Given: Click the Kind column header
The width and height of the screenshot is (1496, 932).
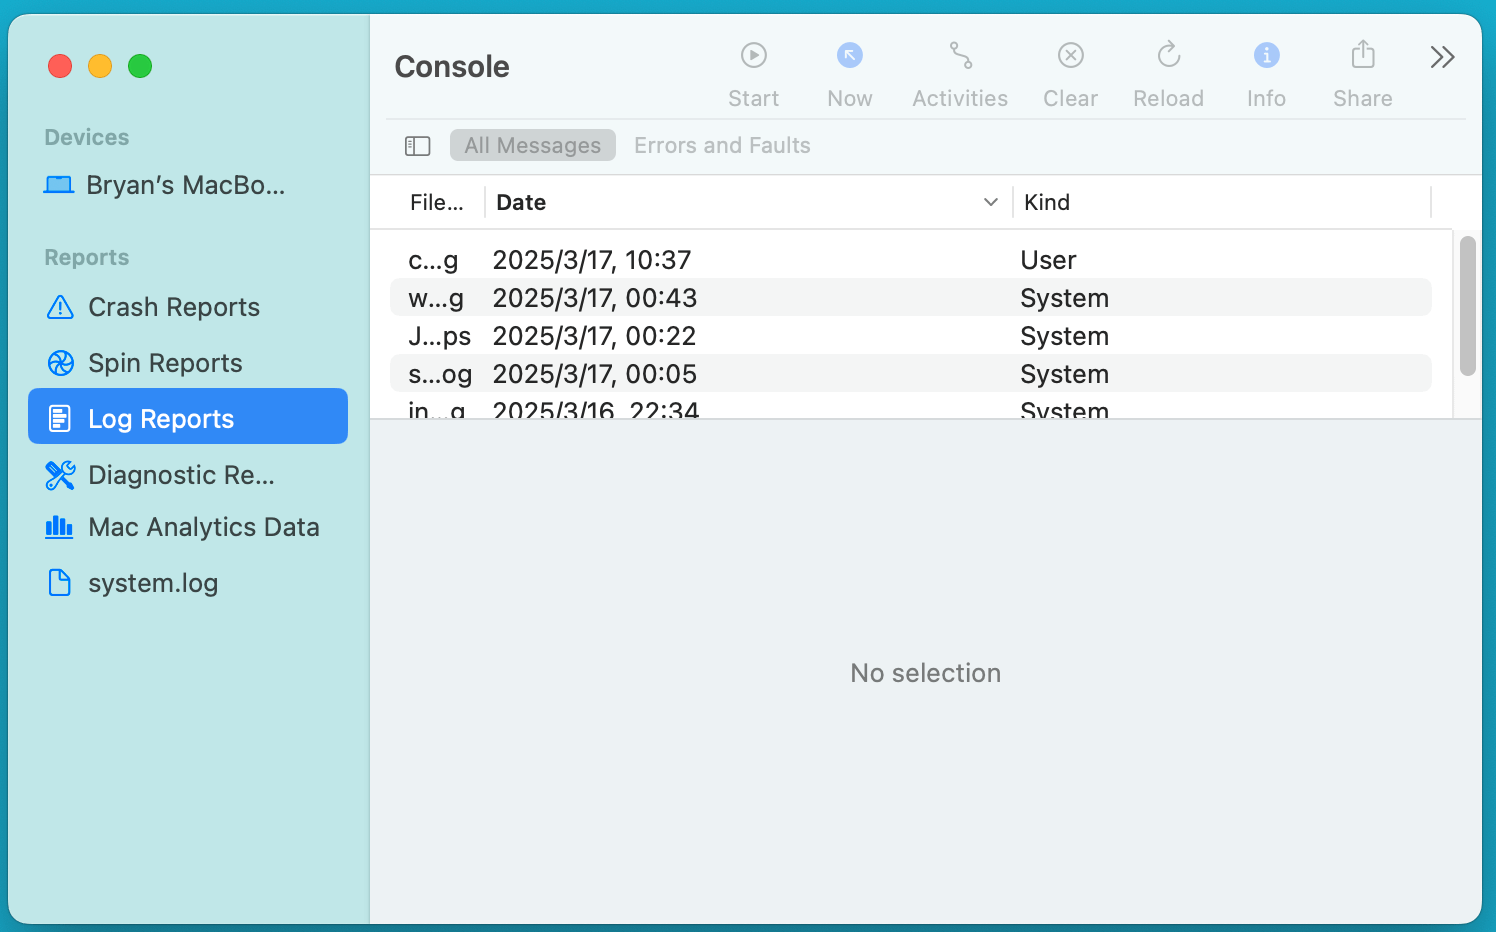Looking at the screenshot, I should [x=1047, y=202].
